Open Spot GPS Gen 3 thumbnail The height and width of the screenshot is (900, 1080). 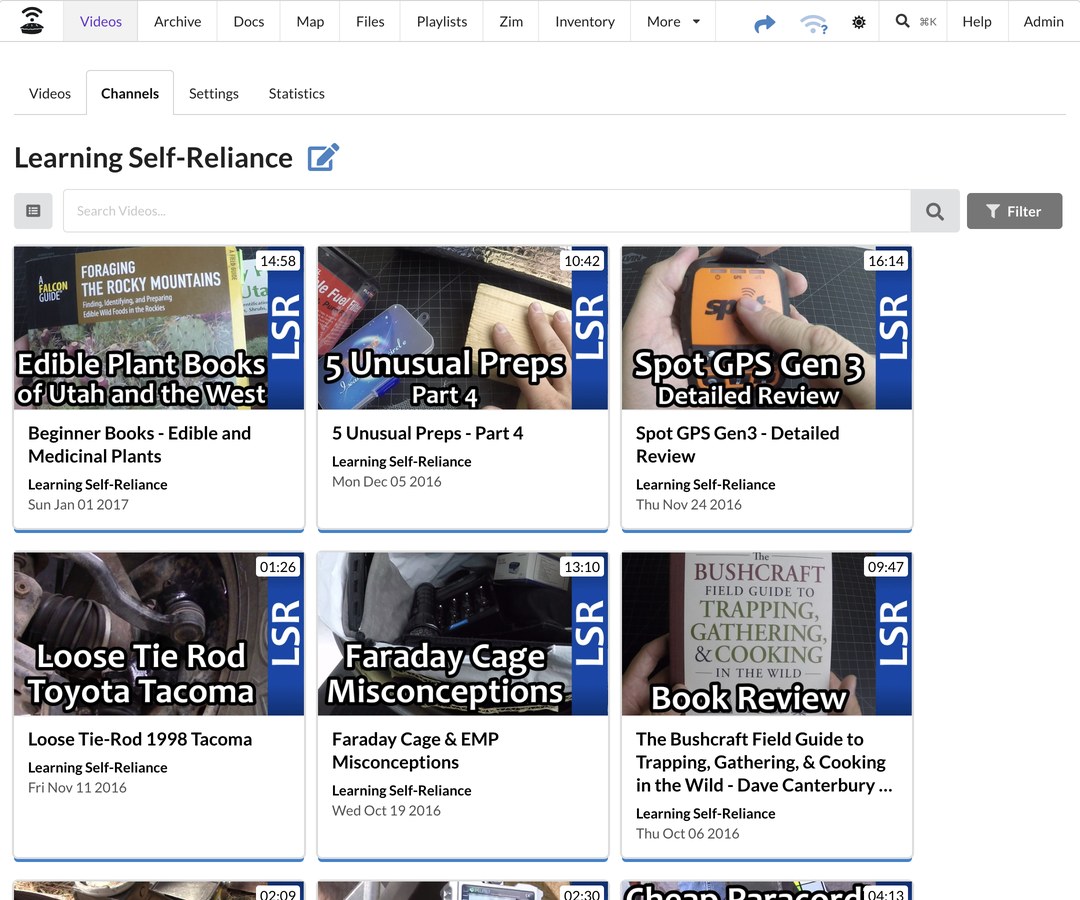pyautogui.click(x=767, y=328)
